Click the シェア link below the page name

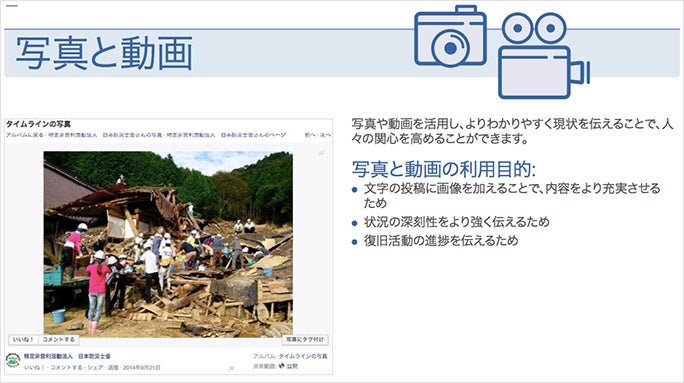pos(95,367)
